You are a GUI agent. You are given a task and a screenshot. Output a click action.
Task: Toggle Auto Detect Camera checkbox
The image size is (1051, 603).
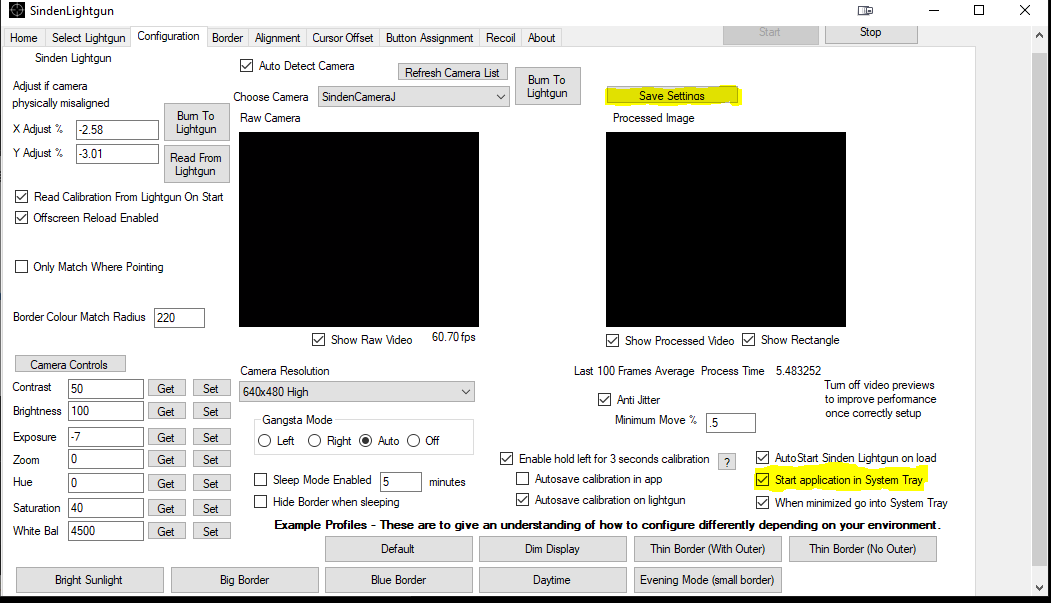coord(247,66)
